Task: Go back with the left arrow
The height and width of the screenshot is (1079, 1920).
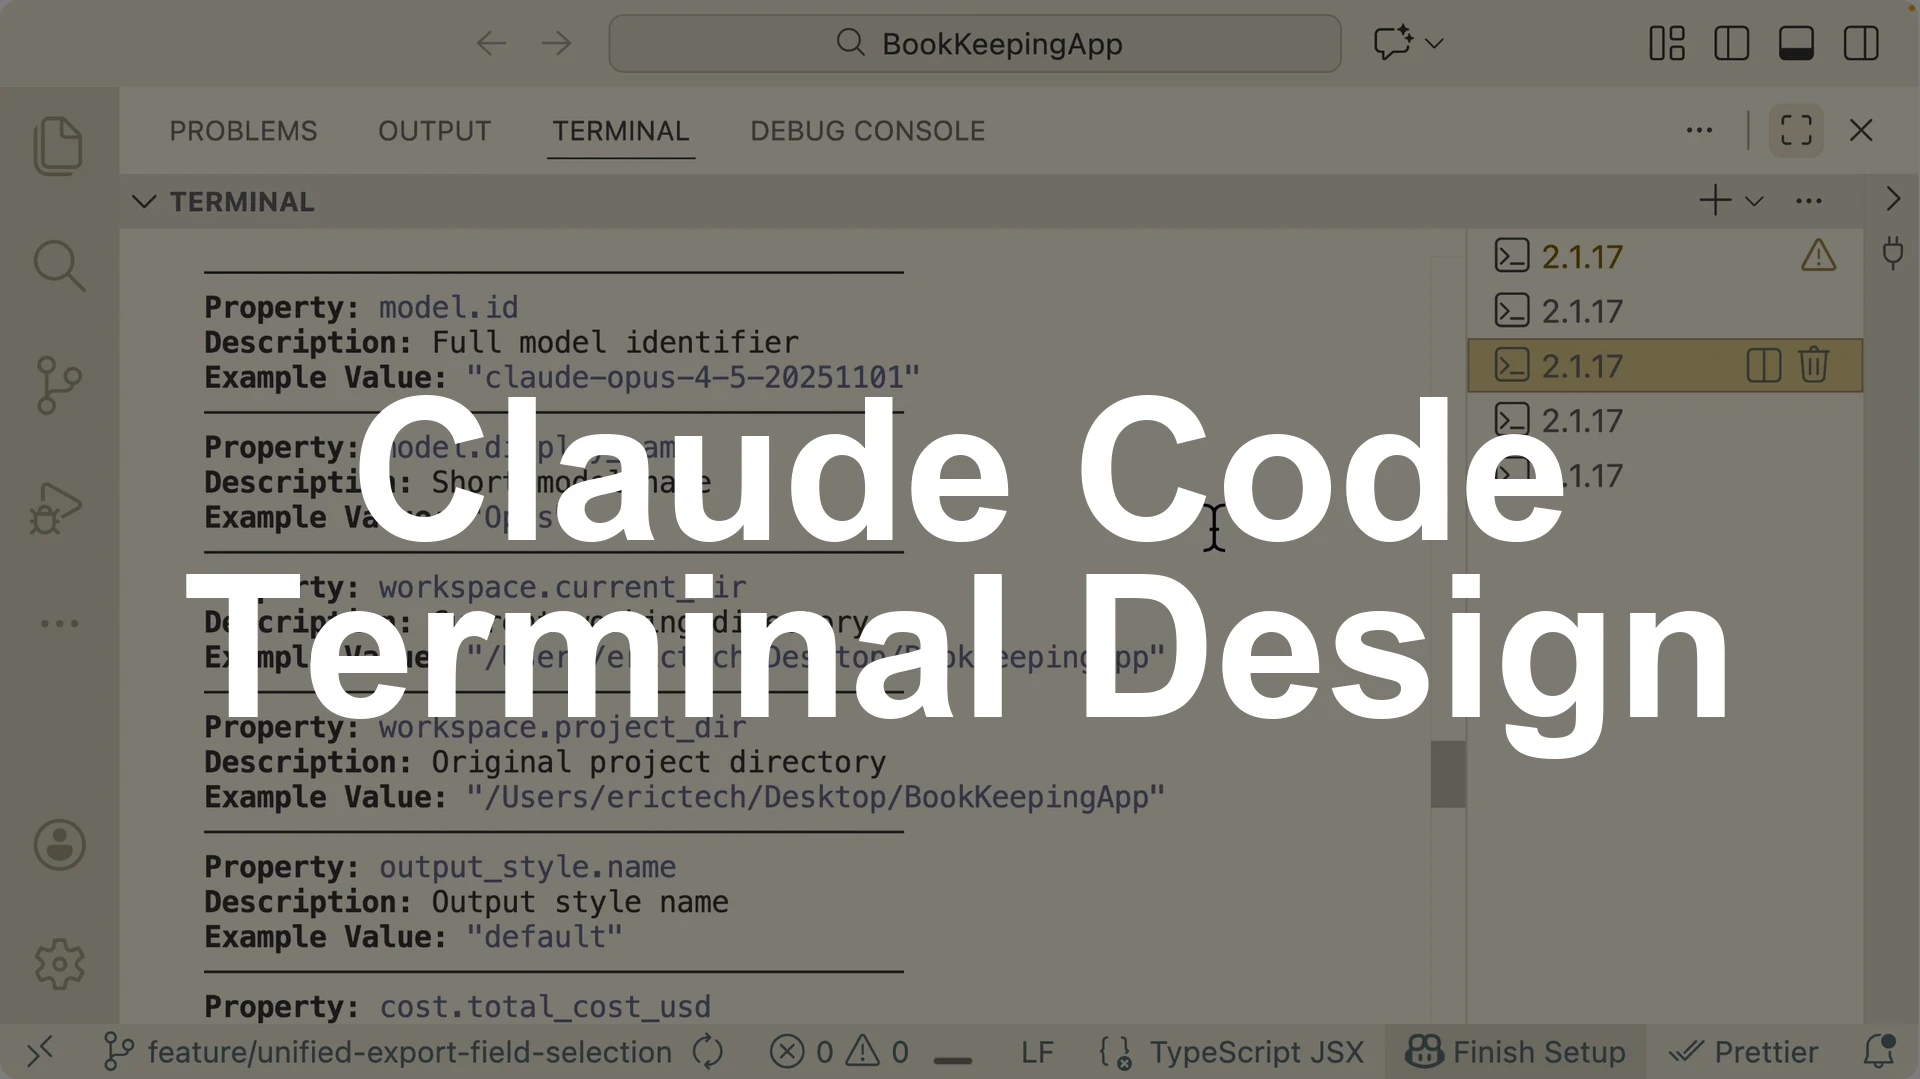Action: (491, 44)
